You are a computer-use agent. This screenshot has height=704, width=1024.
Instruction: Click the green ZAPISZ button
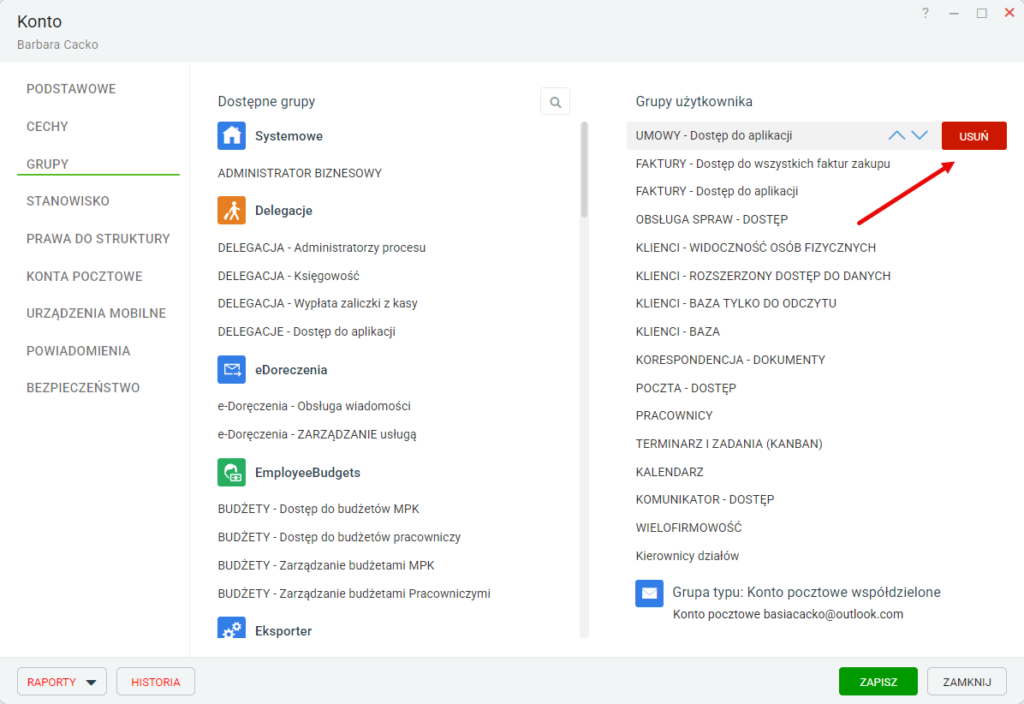point(878,682)
